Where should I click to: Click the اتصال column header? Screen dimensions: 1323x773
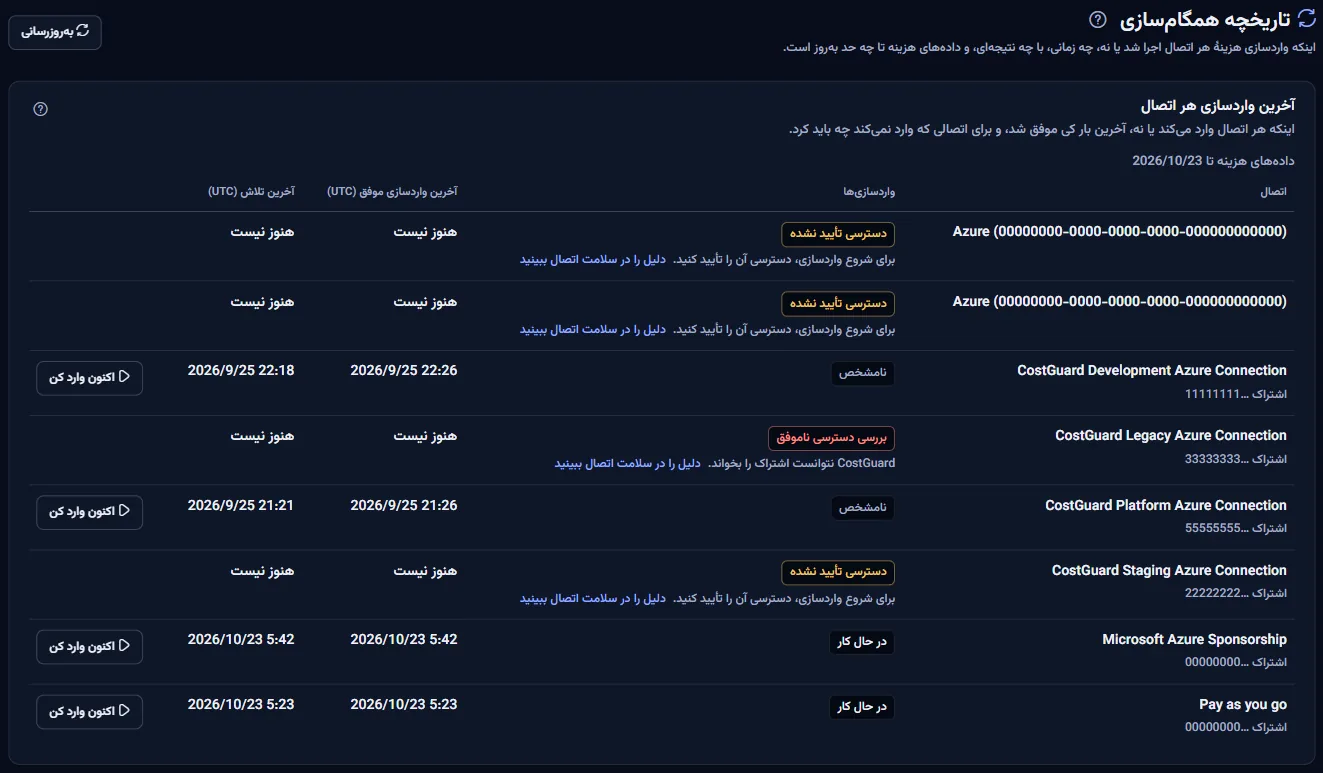pos(1274,191)
